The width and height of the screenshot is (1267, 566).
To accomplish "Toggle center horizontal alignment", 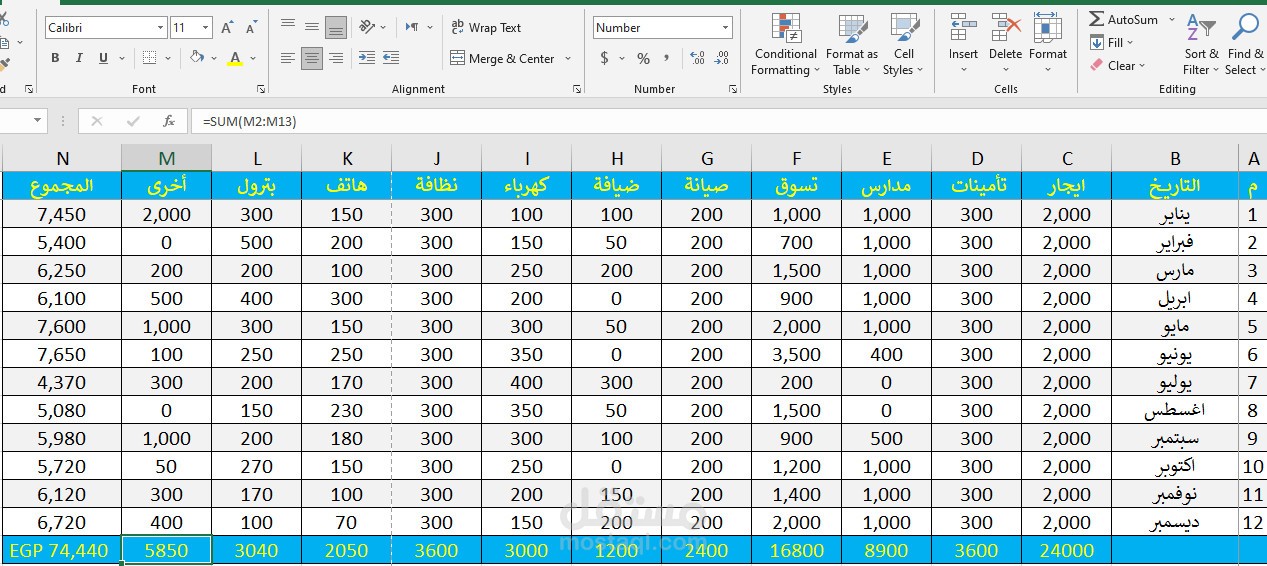I will pyautogui.click(x=312, y=59).
